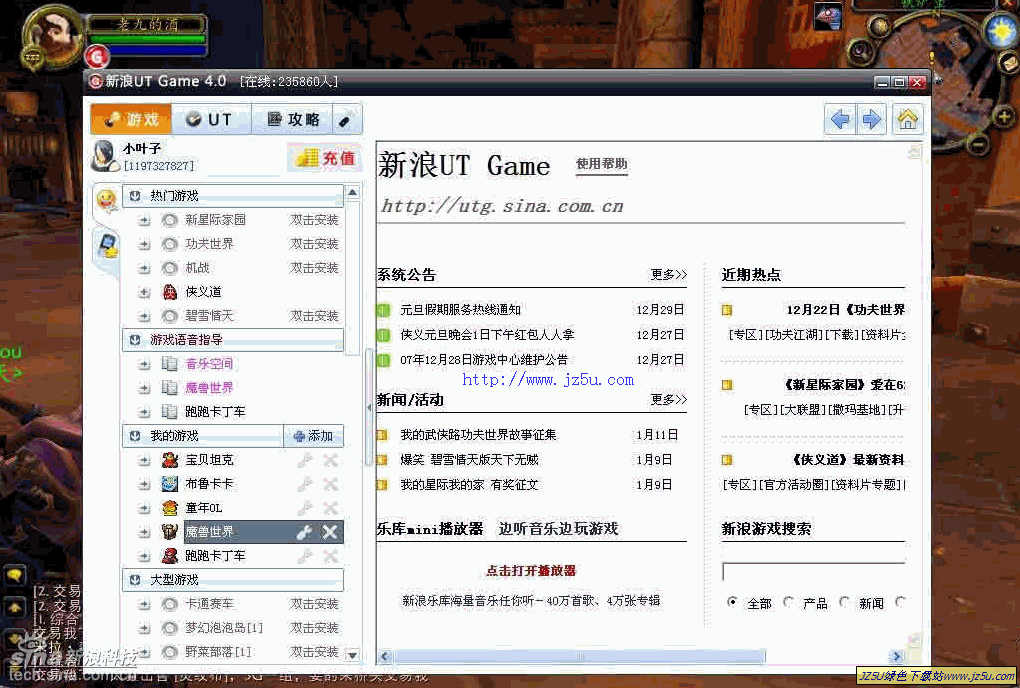
Task: Open the 使用帮助 link
Action: click(x=602, y=164)
